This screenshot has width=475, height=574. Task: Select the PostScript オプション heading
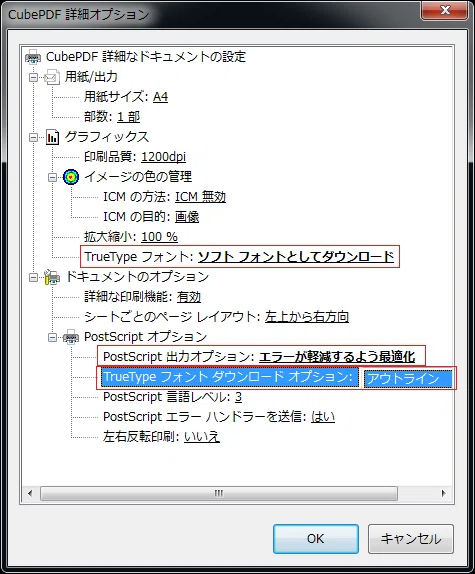coord(146,337)
